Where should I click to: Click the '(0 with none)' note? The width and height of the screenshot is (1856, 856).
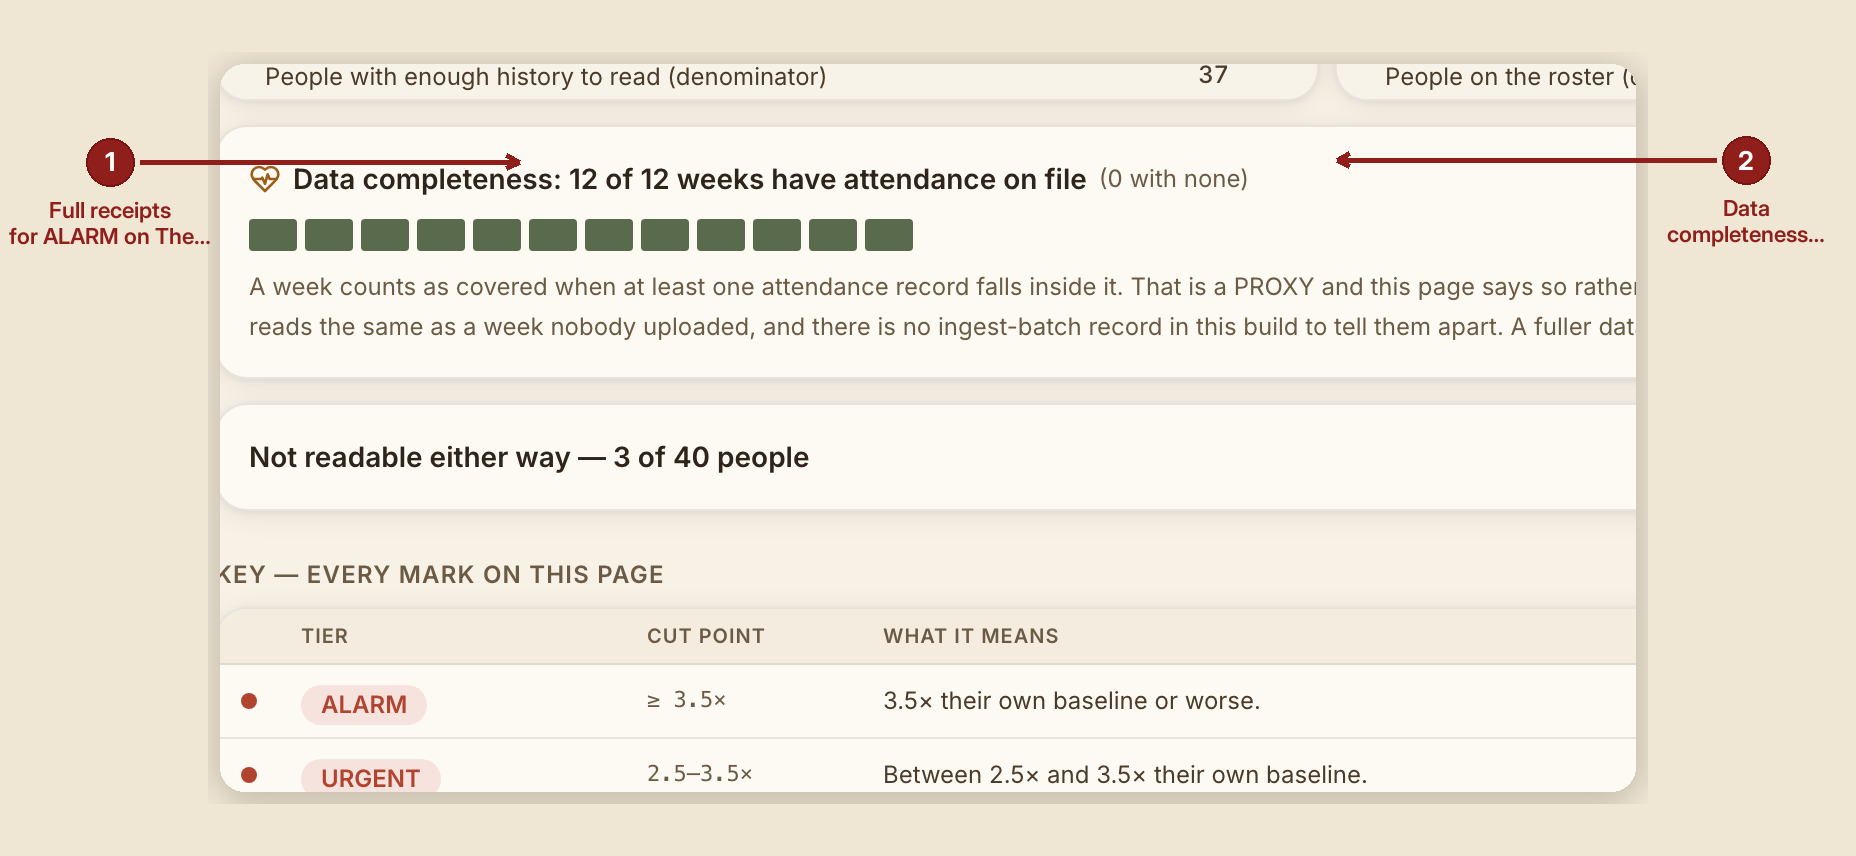[x=1174, y=179]
